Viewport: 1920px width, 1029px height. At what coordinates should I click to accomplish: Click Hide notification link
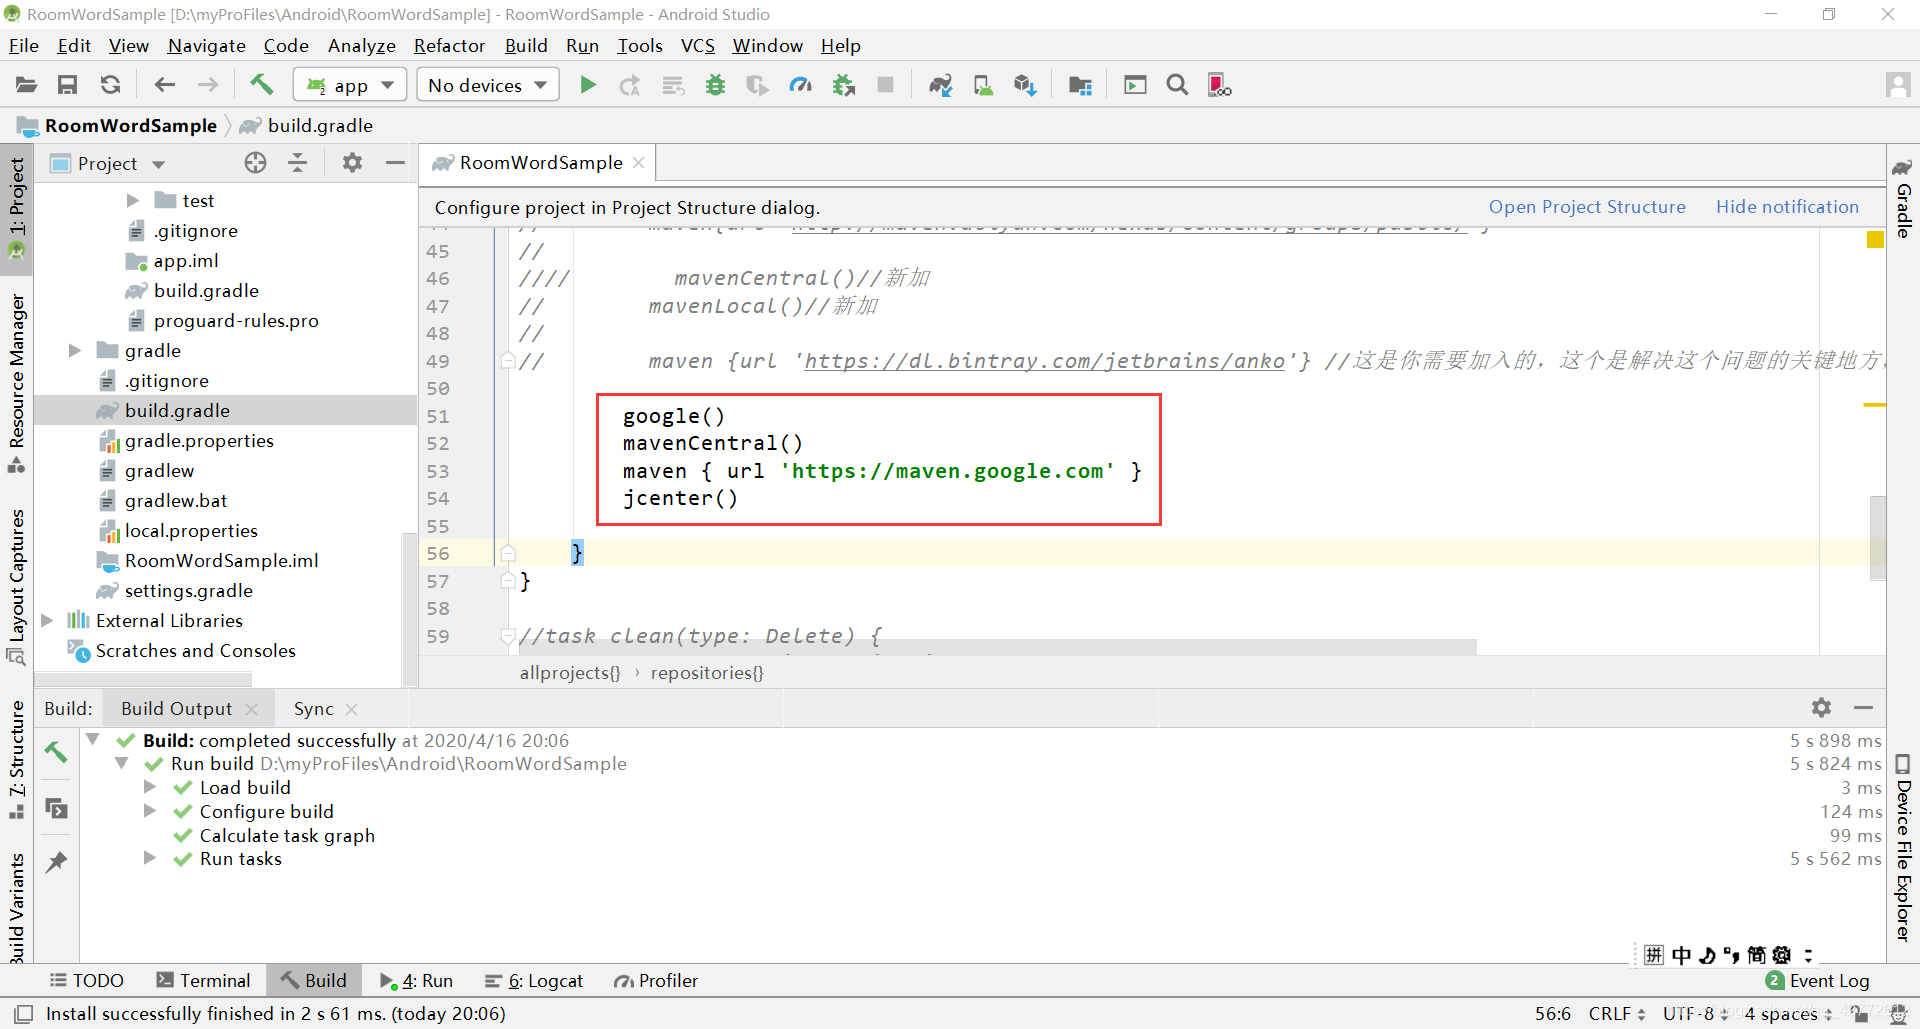(1787, 207)
